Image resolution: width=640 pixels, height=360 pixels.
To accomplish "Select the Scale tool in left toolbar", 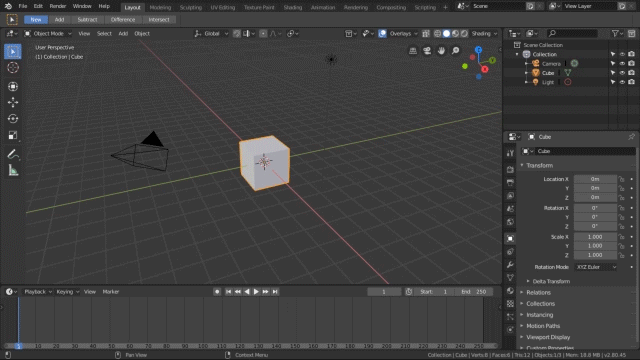I will click(x=13, y=135).
